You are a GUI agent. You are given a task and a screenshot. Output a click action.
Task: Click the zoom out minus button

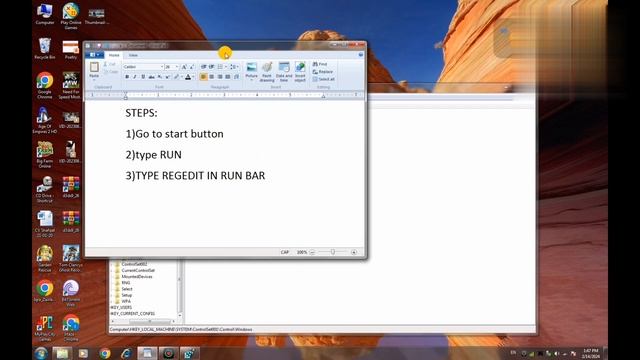pos(312,252)
